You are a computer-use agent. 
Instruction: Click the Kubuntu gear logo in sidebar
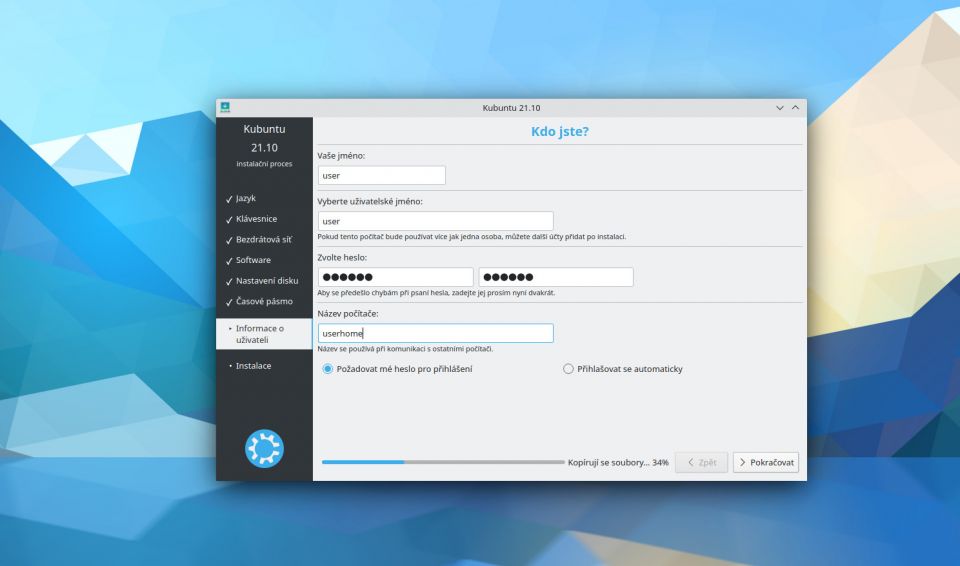(264, 448)
